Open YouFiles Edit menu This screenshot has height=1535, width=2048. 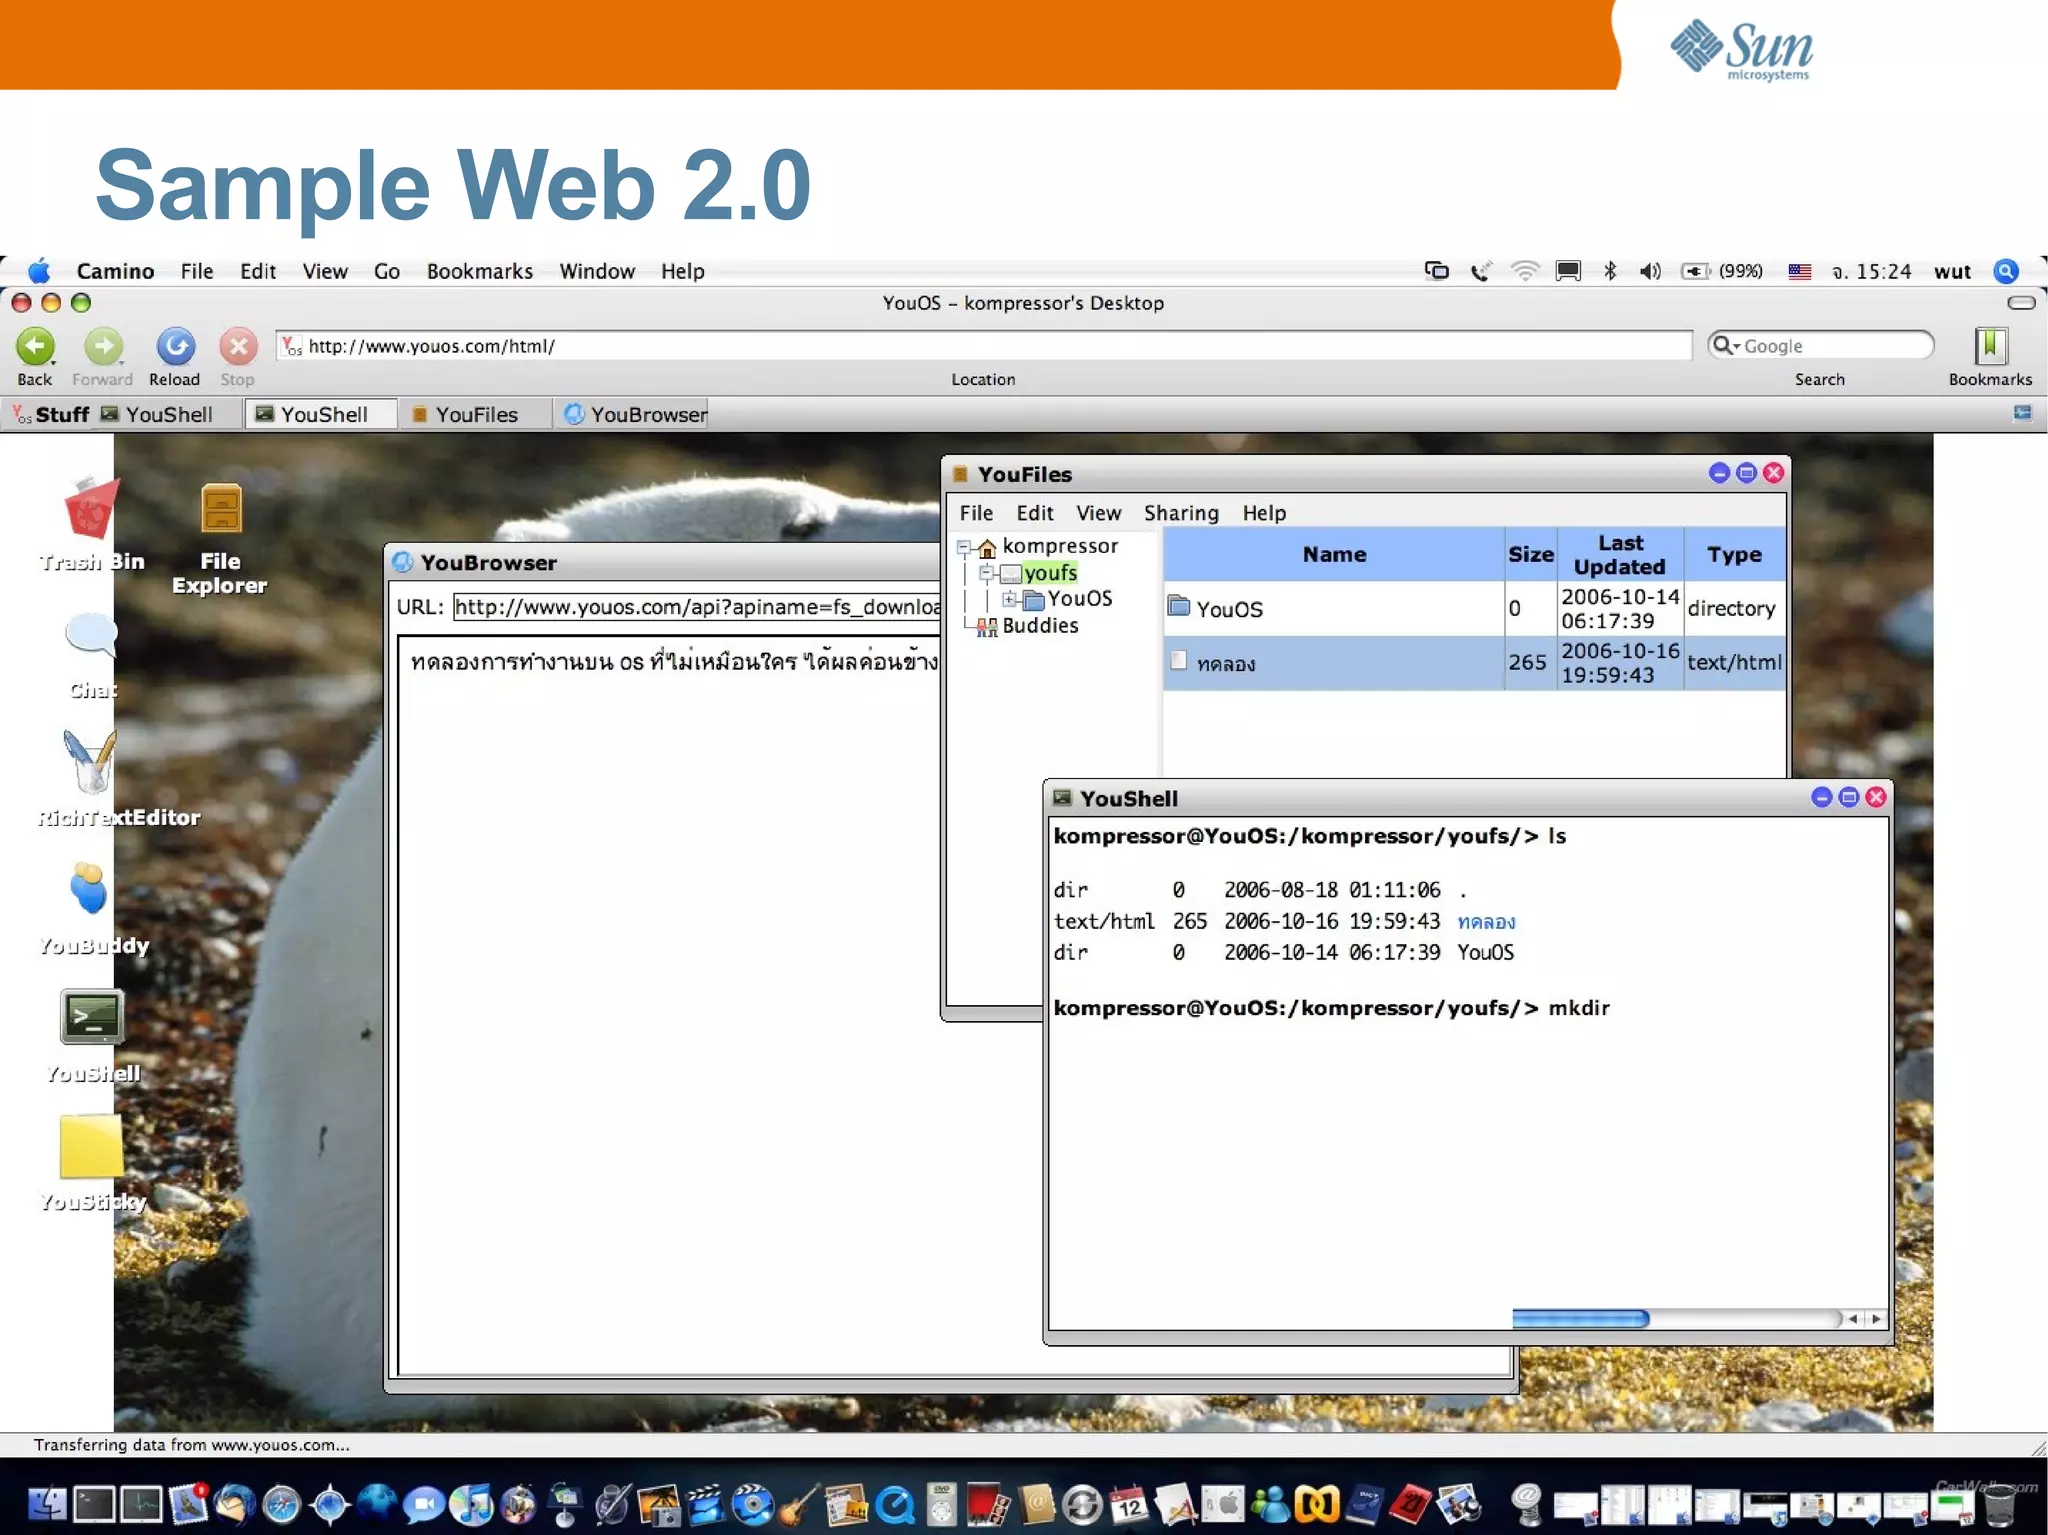click(1035, 513)
